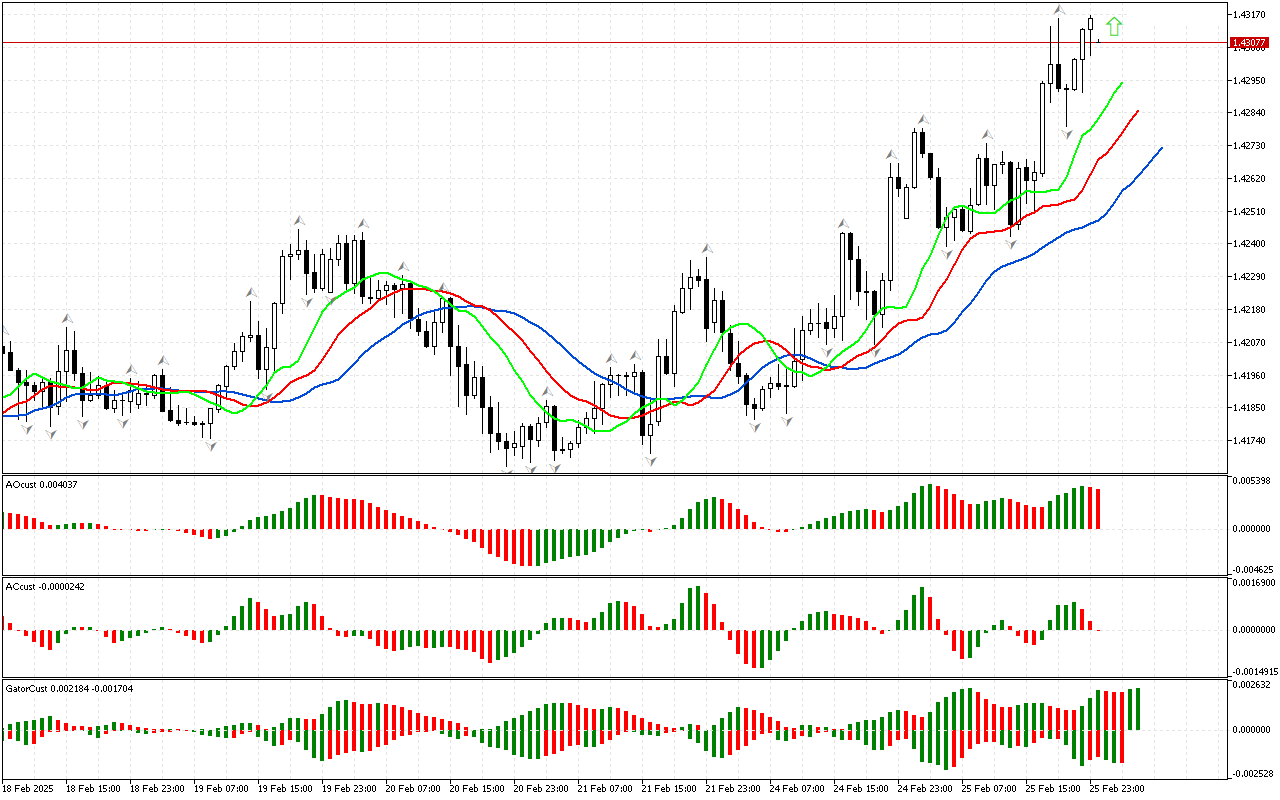Click the green up arrow buy signal
The width and height of the screenshot is (1280, 800).
tap(1114, 27)
